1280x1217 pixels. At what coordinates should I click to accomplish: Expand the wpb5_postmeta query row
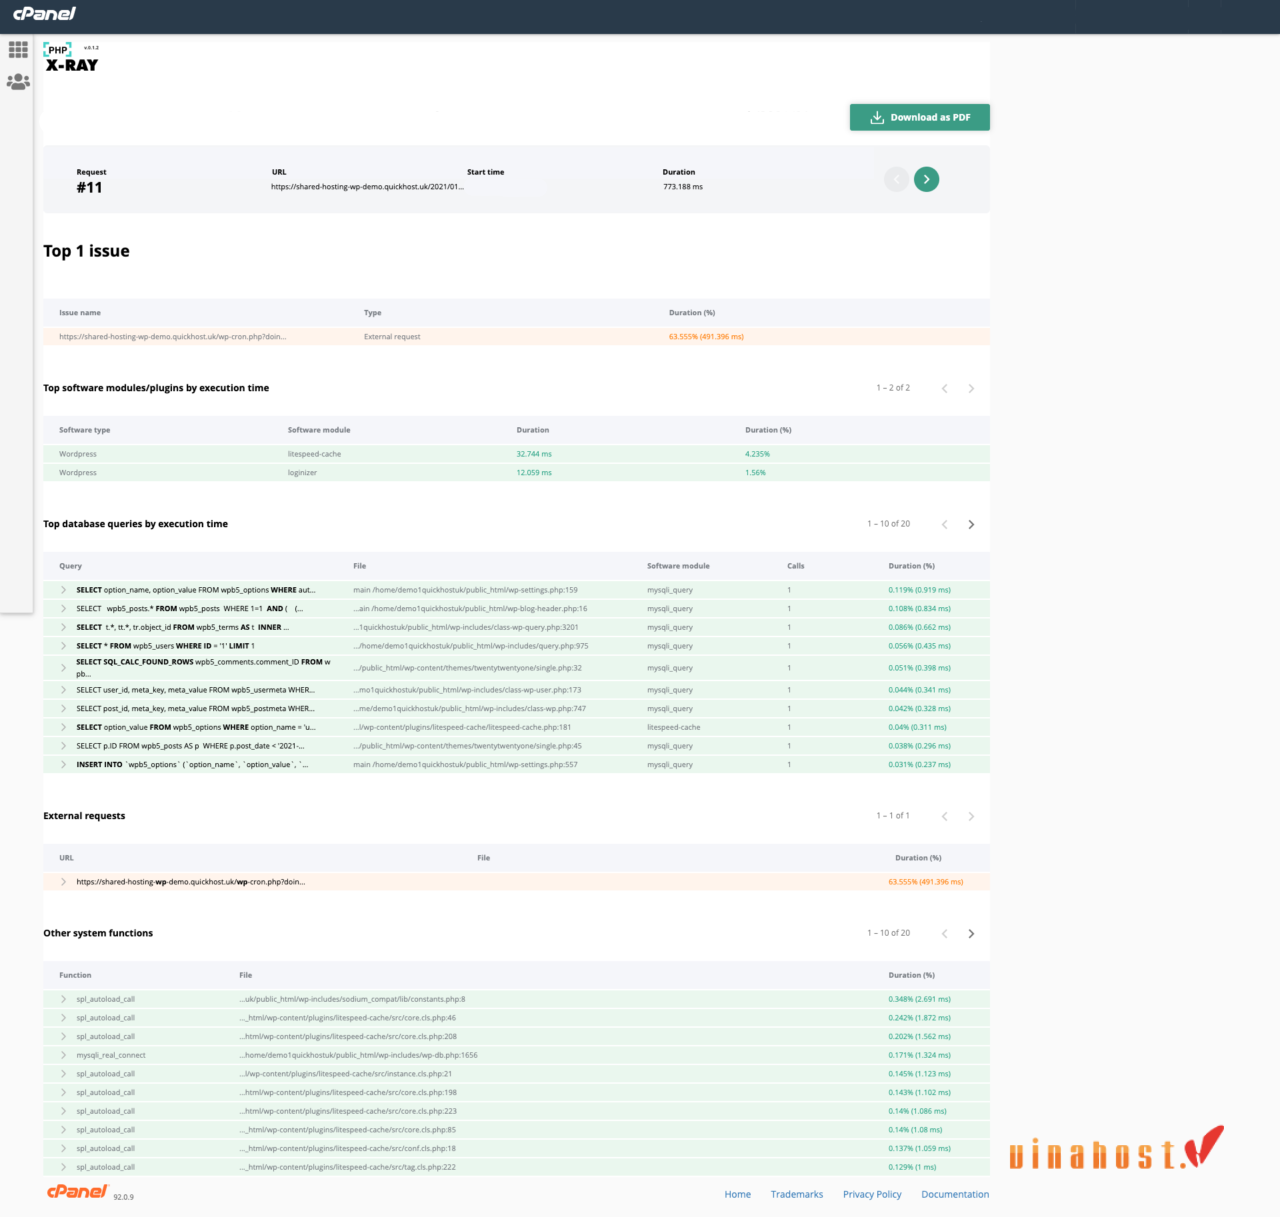point(63,708)
